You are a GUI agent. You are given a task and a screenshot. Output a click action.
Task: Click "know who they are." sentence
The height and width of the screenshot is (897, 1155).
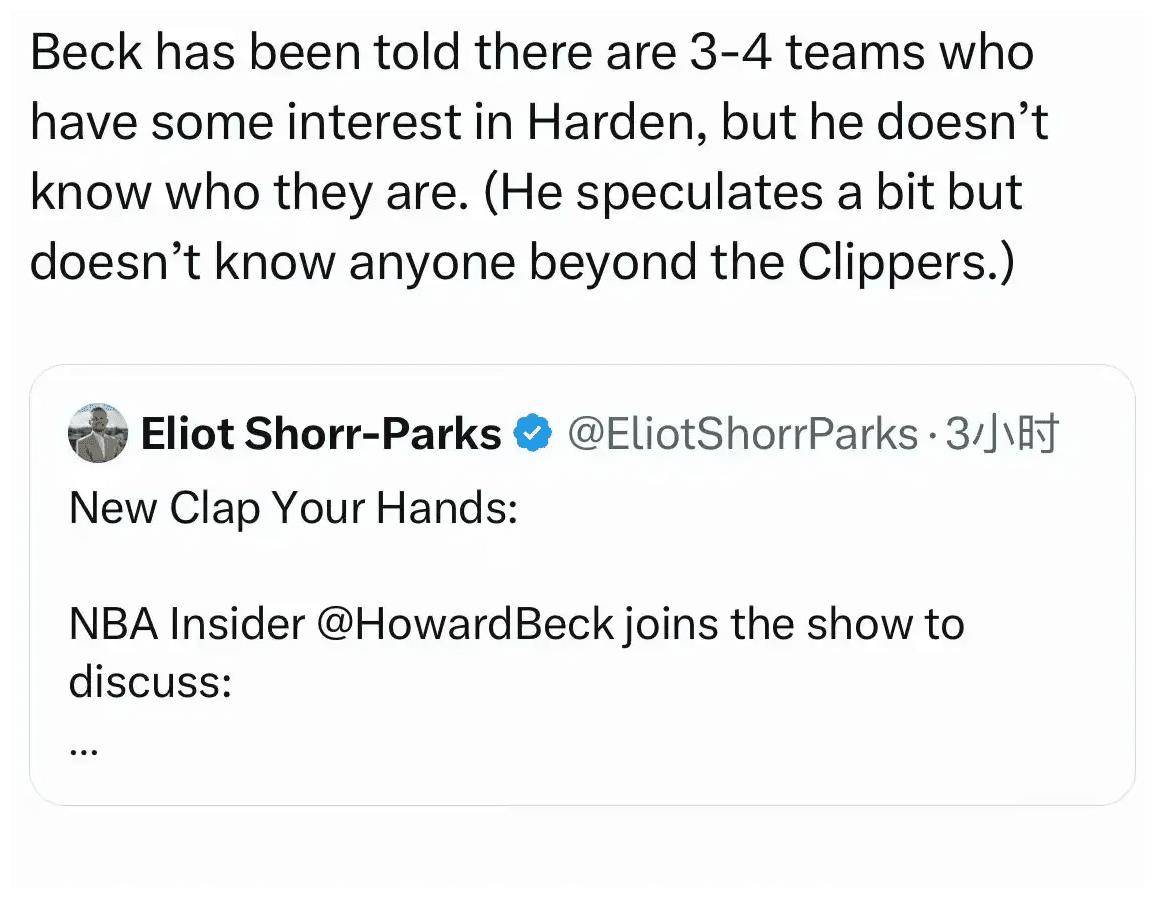[249, 191]
